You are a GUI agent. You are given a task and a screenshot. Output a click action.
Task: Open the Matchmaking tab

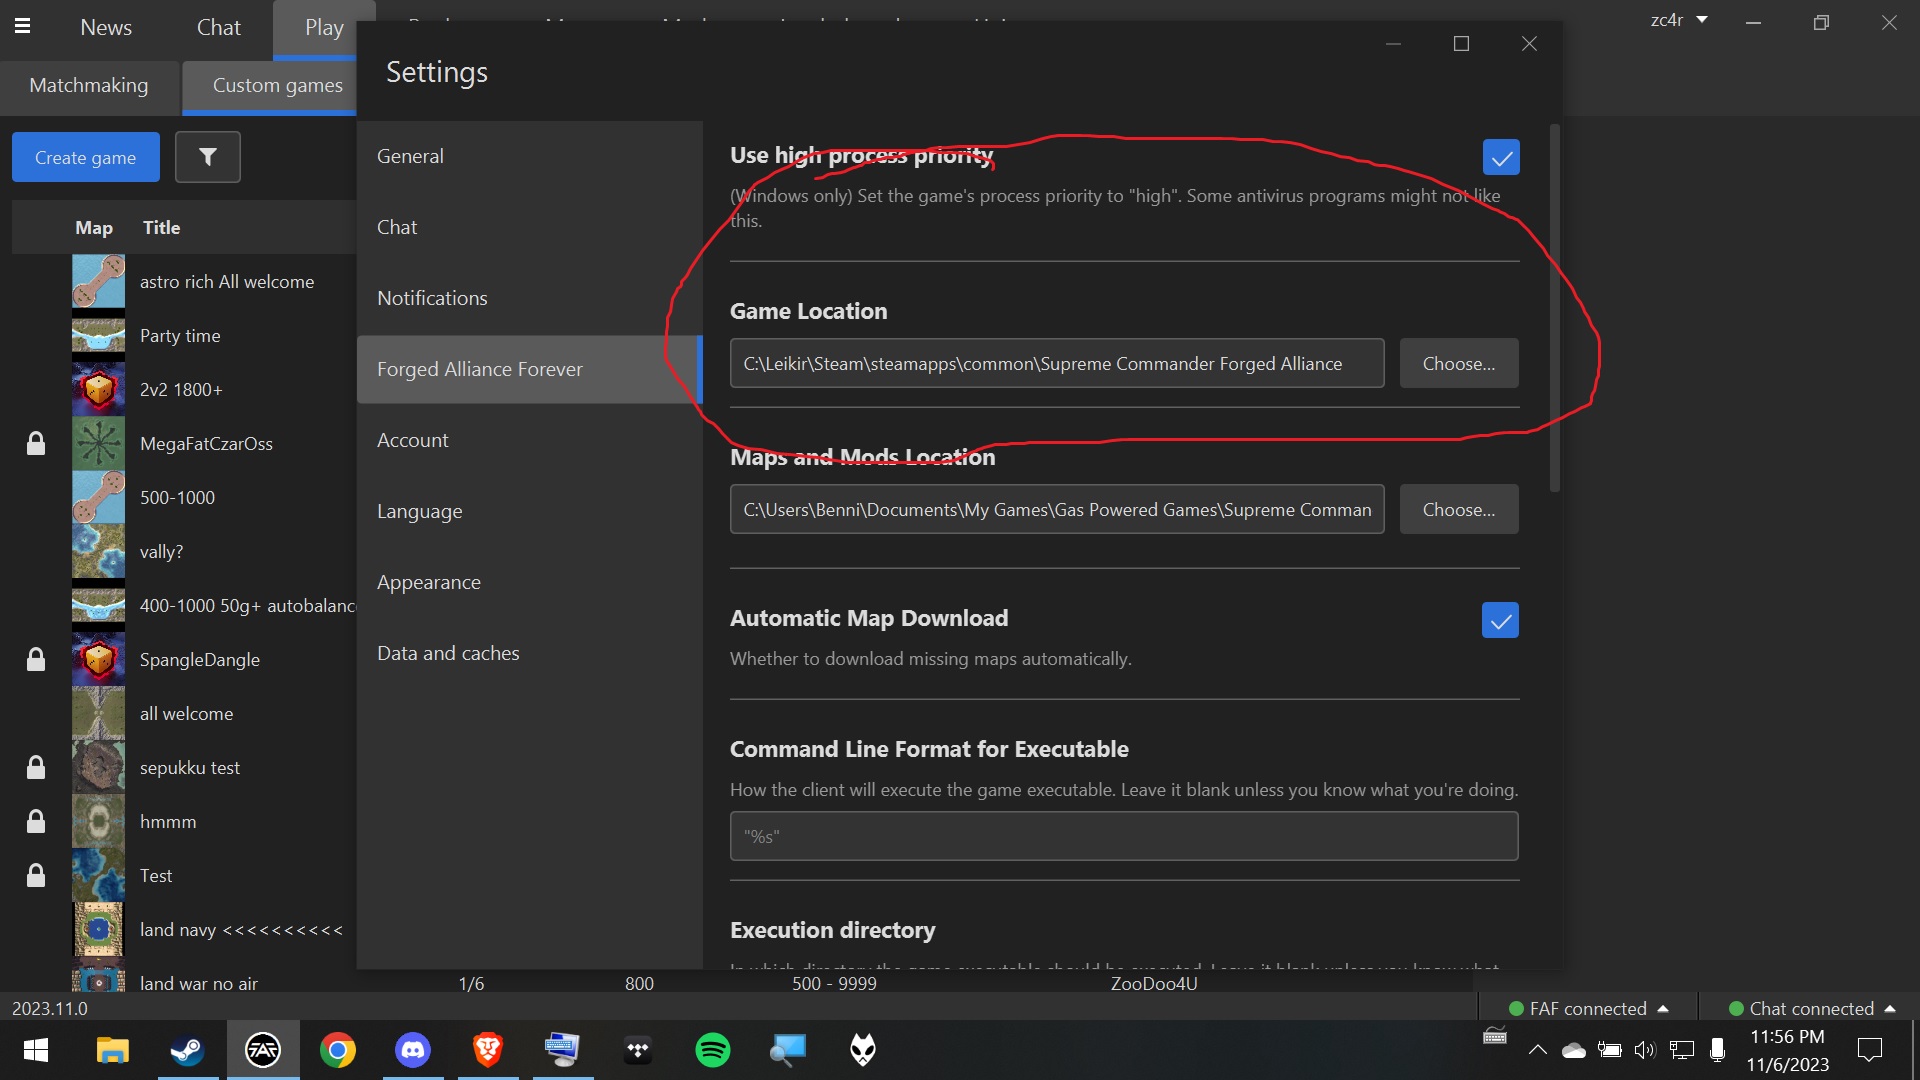click(89, 86)
